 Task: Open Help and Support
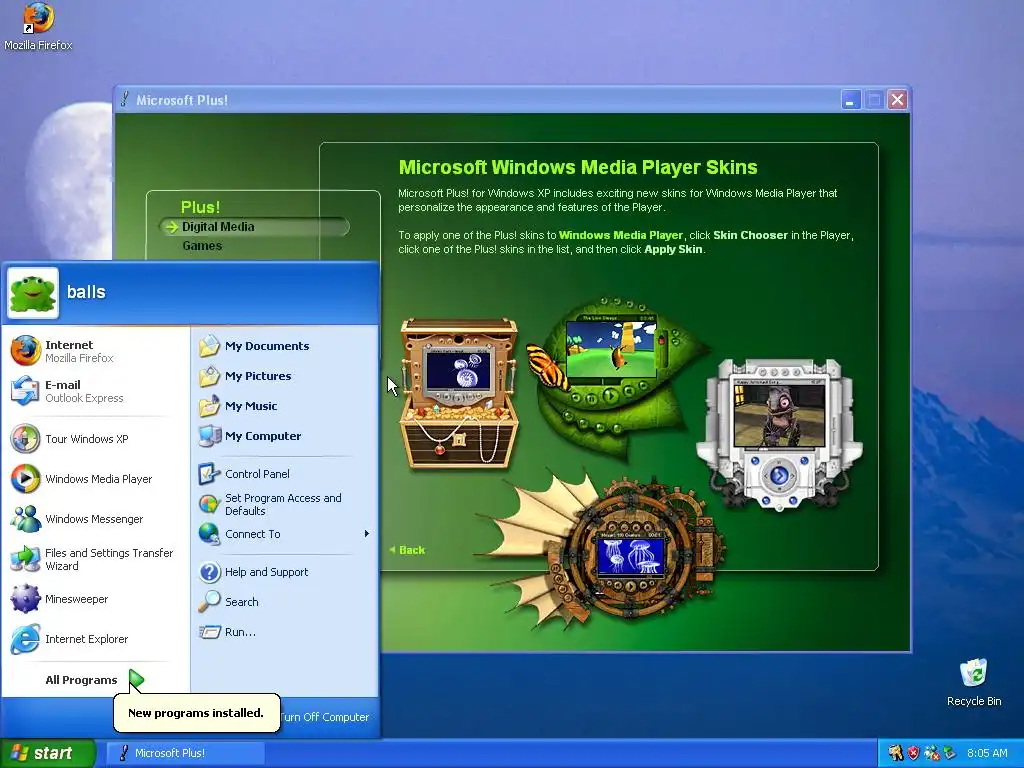coord(284,572)
